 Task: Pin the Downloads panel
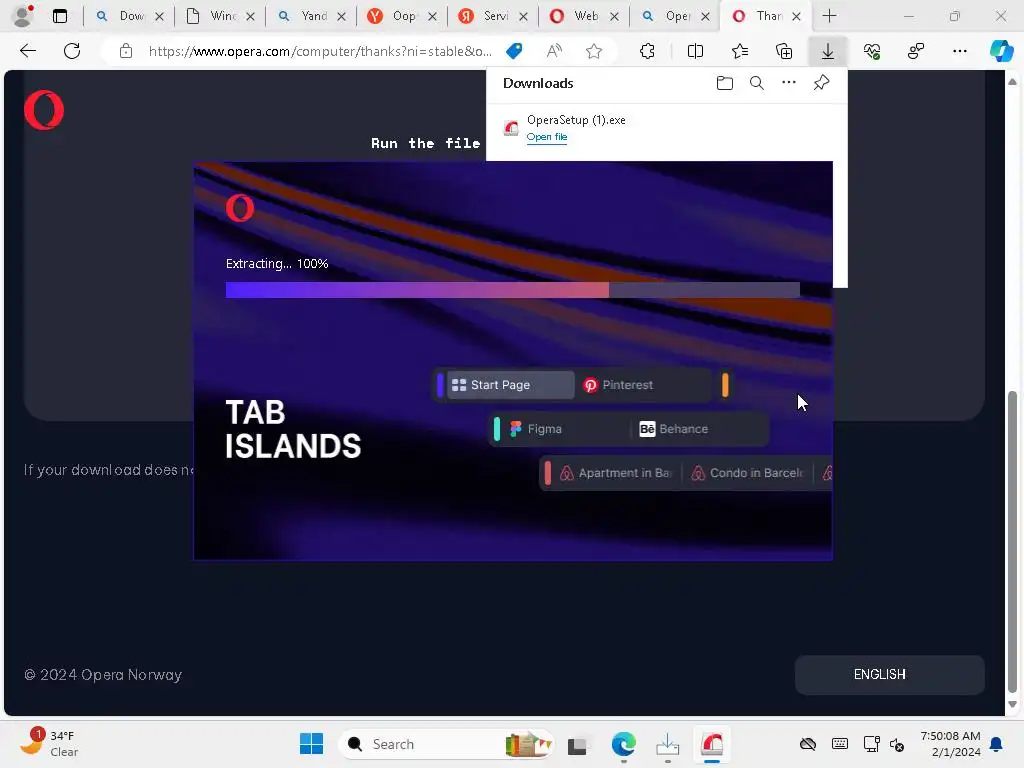coord(821,83)
